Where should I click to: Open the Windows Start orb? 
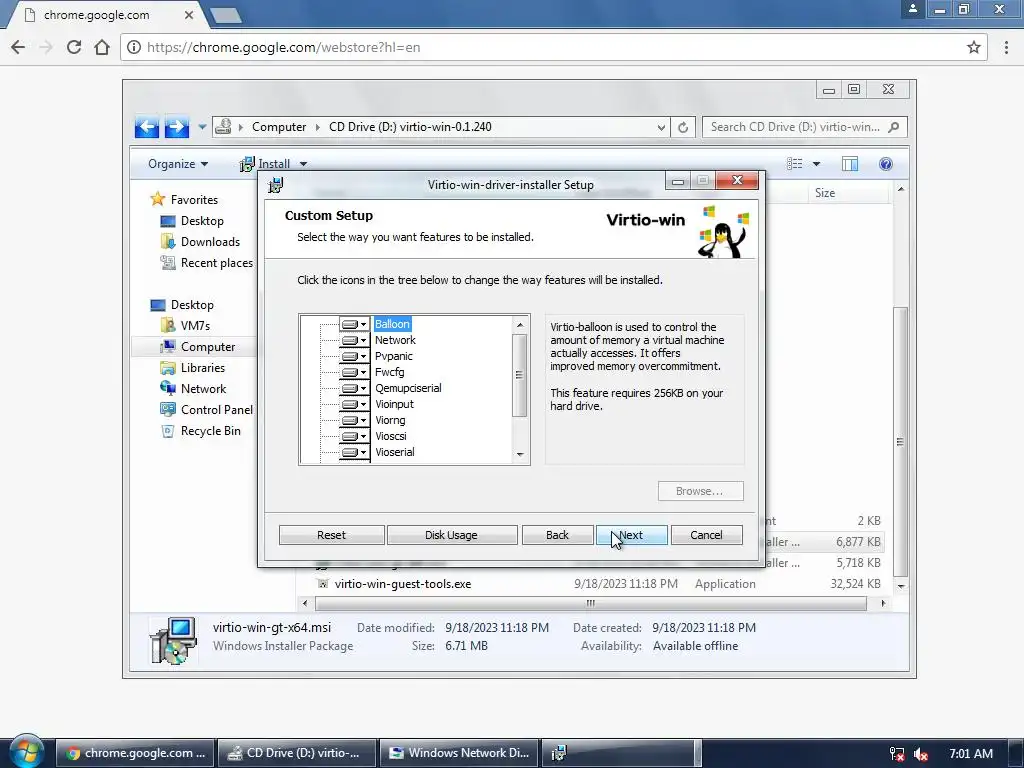tap(26, 752)
